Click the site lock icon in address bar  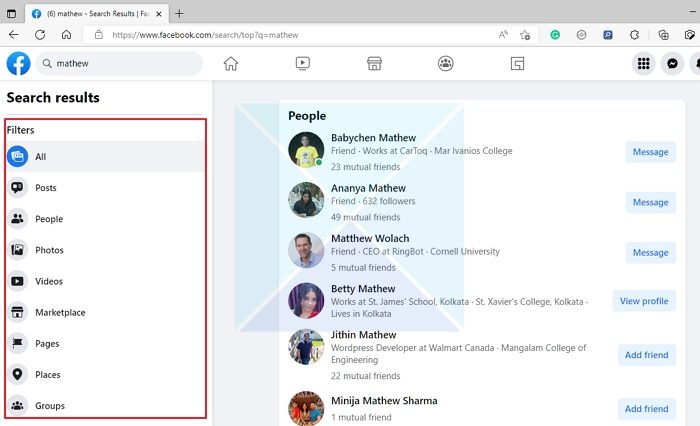(99, 35)
